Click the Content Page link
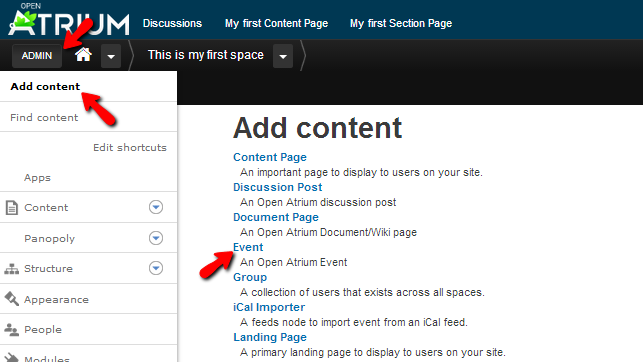Screen dimensions: 643x362 pyautogui.click(x=270, y=157)
